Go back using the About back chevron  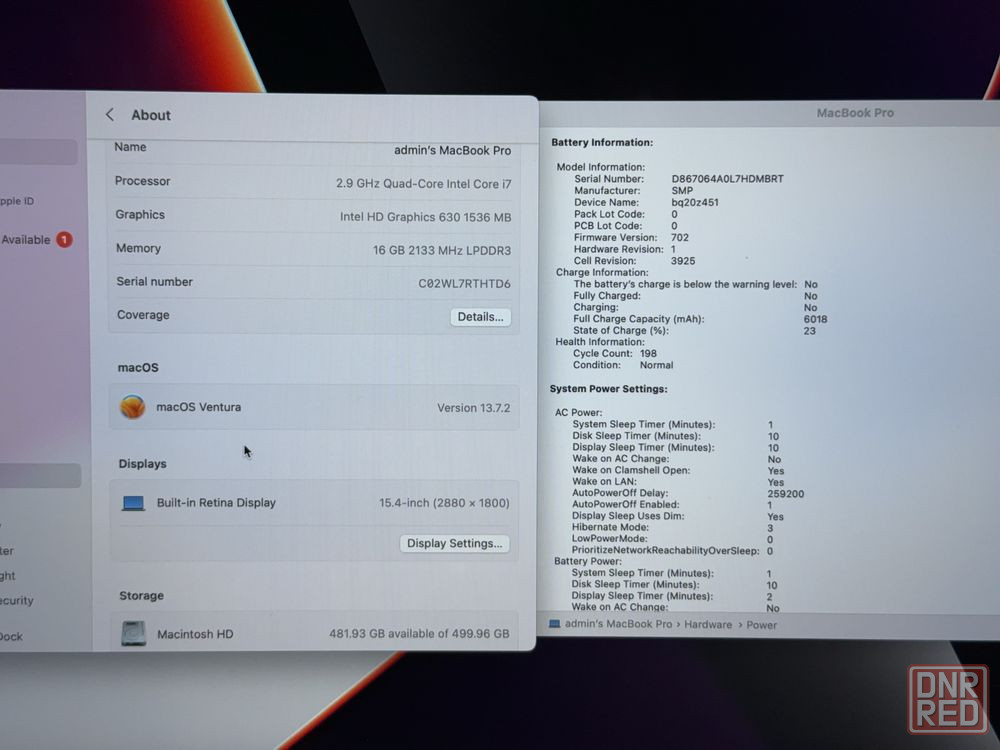pyautogui.click(x=110, y=115)
